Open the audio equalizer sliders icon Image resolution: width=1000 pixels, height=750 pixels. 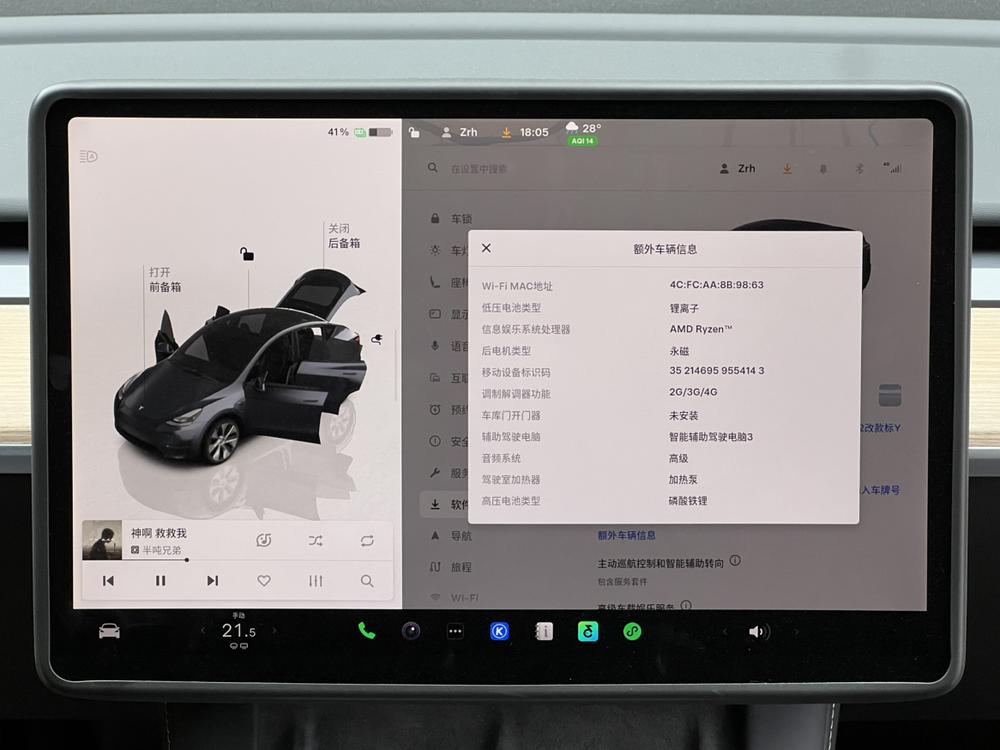(316, 580)
